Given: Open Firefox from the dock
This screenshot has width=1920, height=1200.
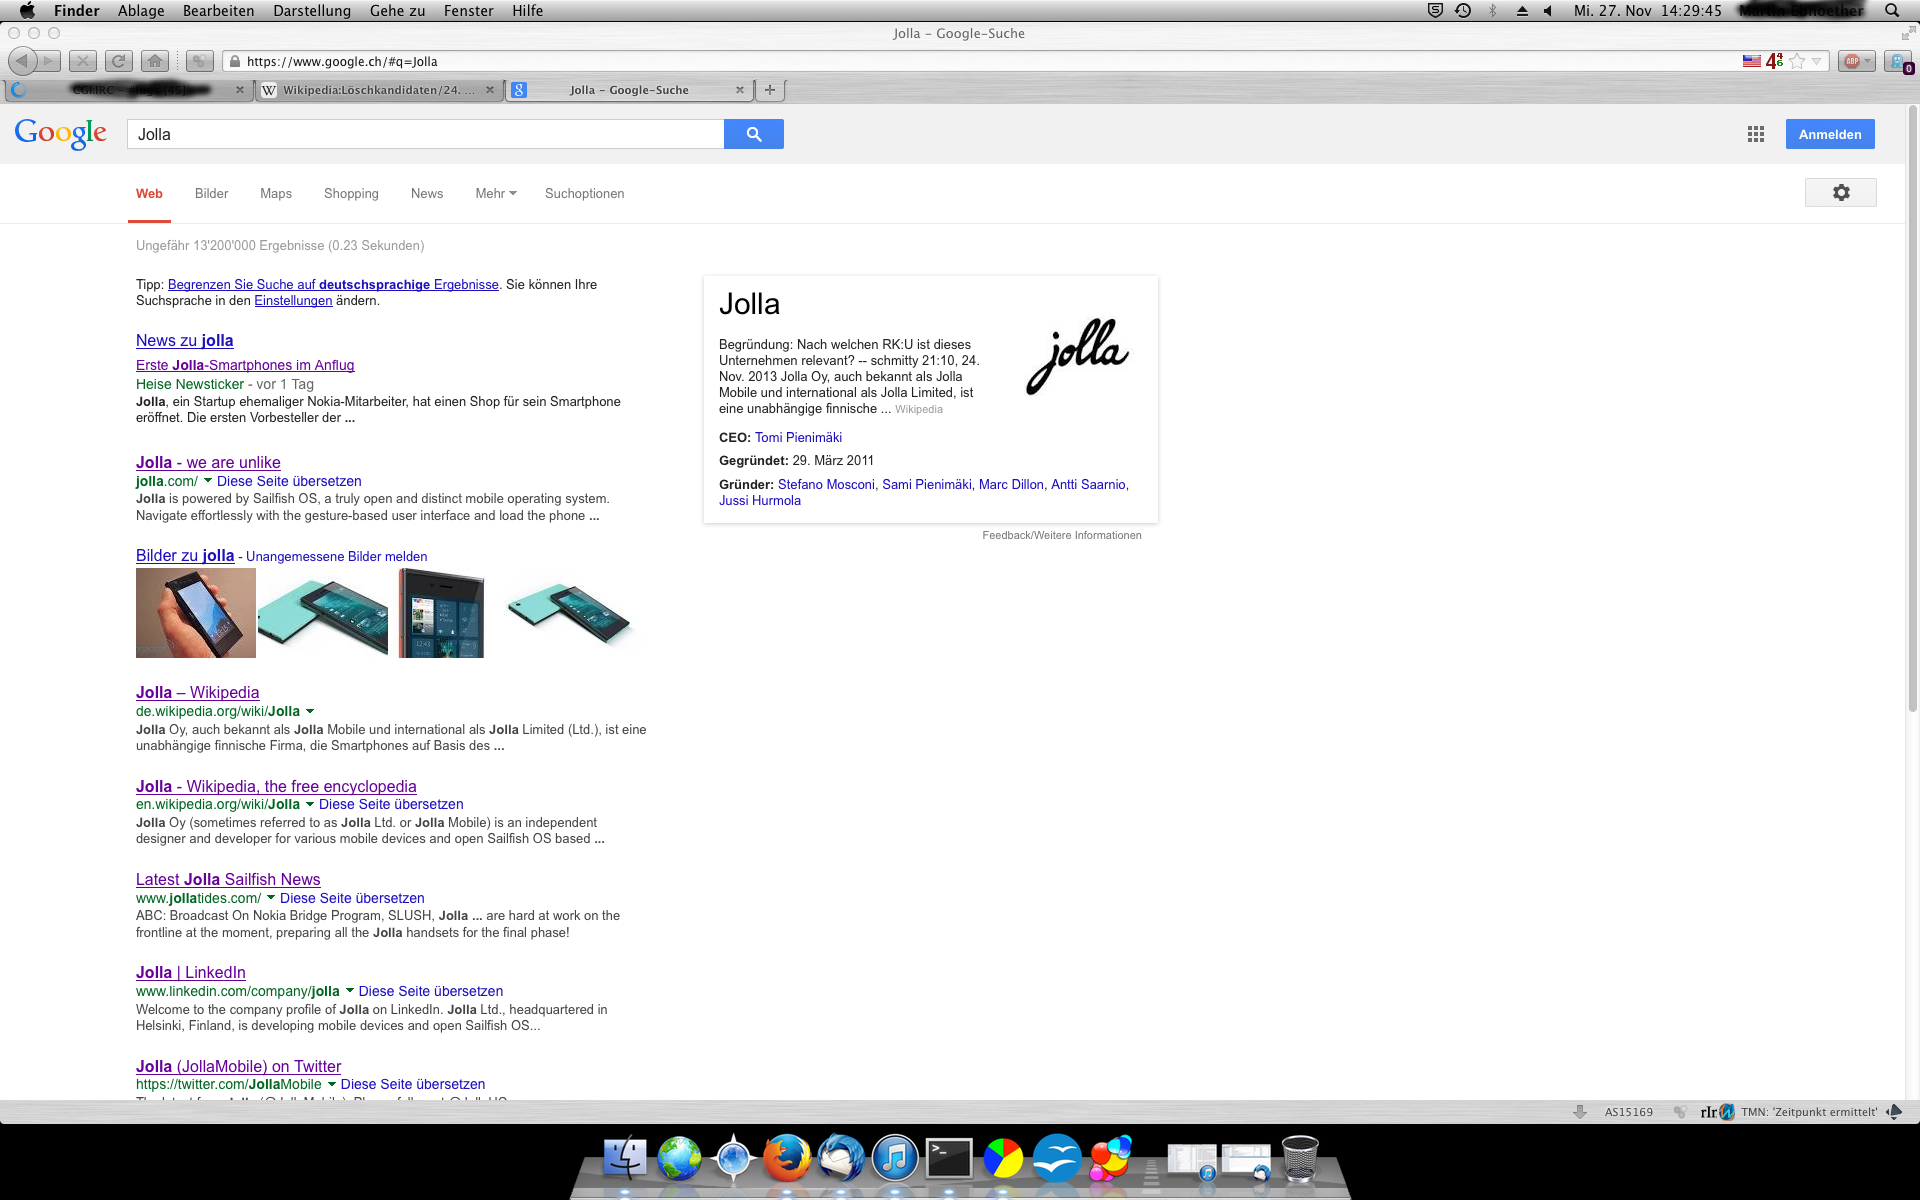Looking at the screenshot, I should (x=787, y=1158).
